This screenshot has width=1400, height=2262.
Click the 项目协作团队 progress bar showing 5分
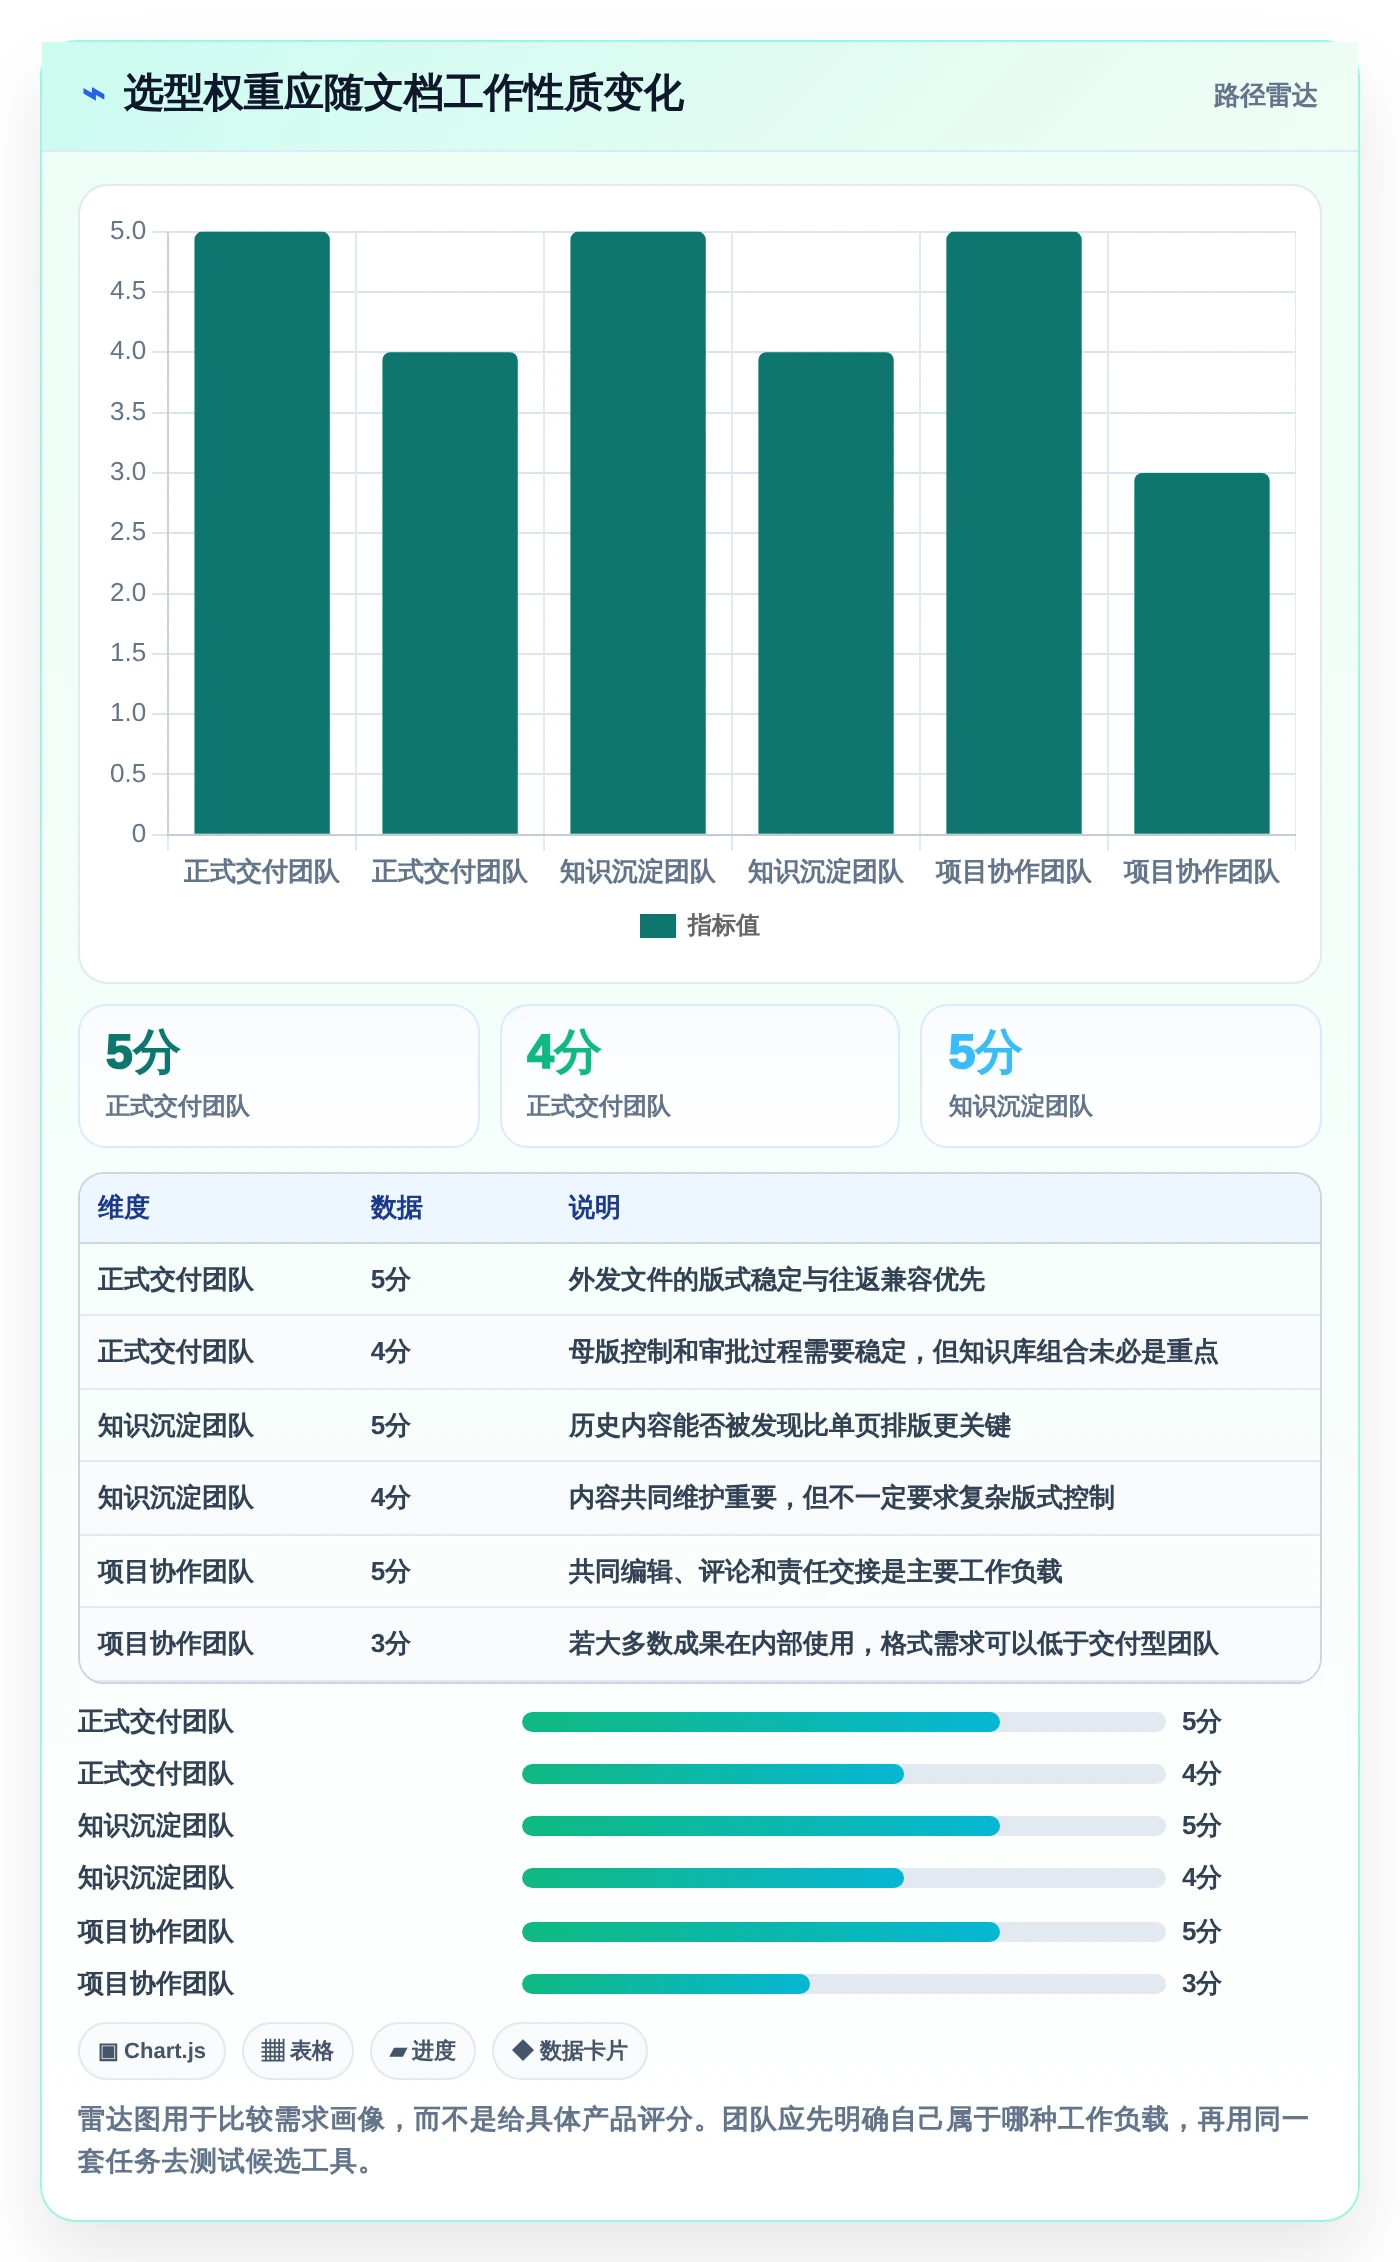(x=844, y=1932)
